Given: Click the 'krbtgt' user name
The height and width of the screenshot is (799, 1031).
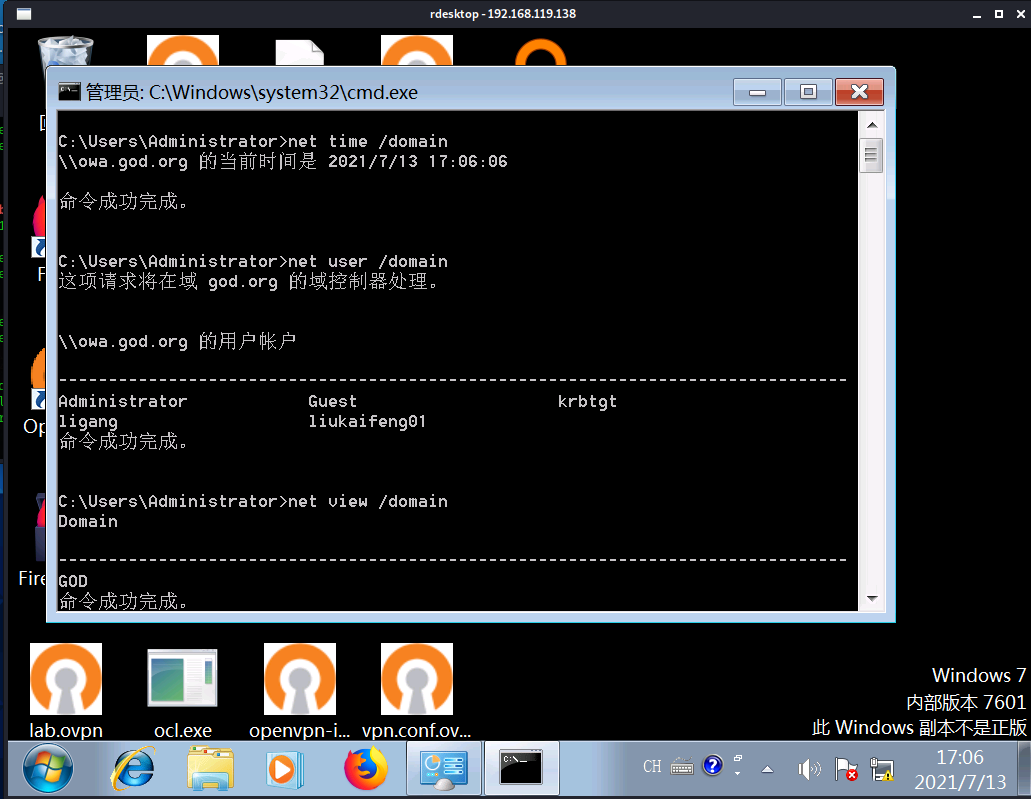Looking at the screenshot, I should click(587, 401).
